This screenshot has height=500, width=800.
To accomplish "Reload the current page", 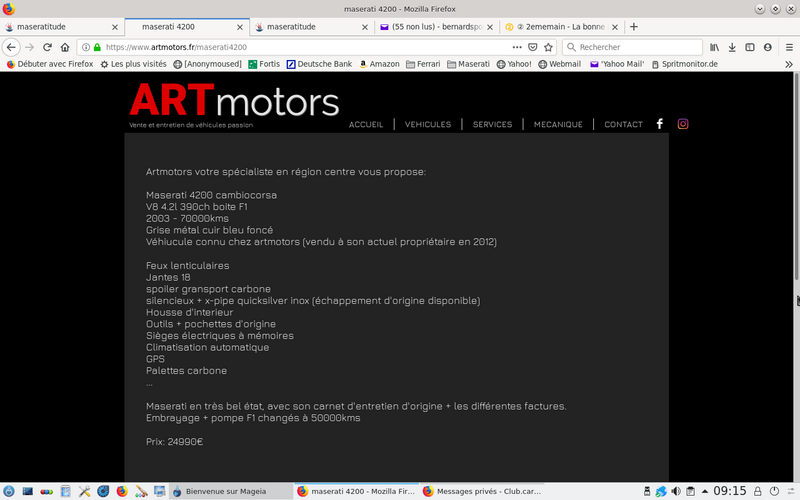I will (47, 47).
